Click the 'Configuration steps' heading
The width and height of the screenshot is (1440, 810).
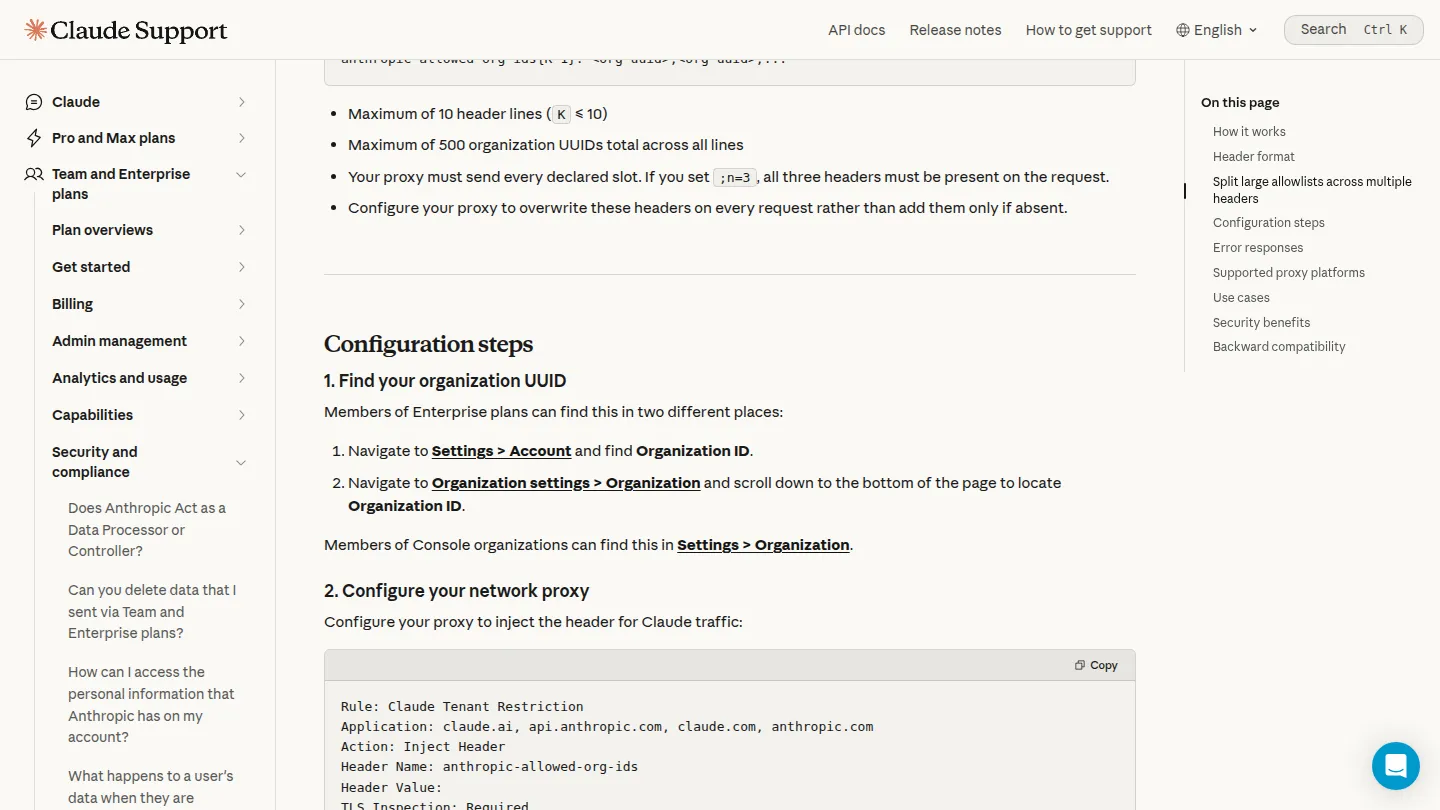(428, 344)
